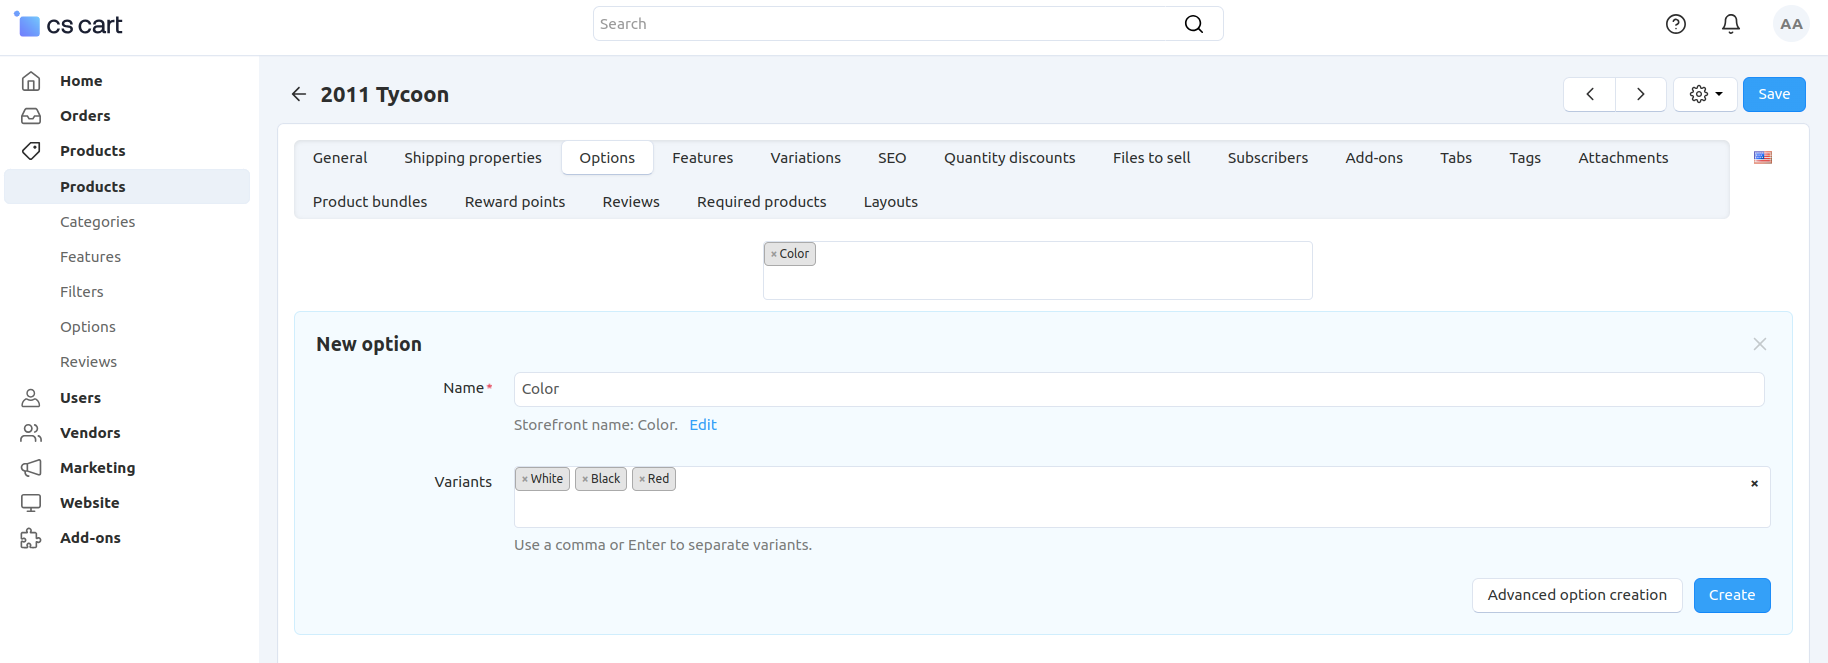Open the General tab
The image size is (1828, 663).
coord(340,158)
